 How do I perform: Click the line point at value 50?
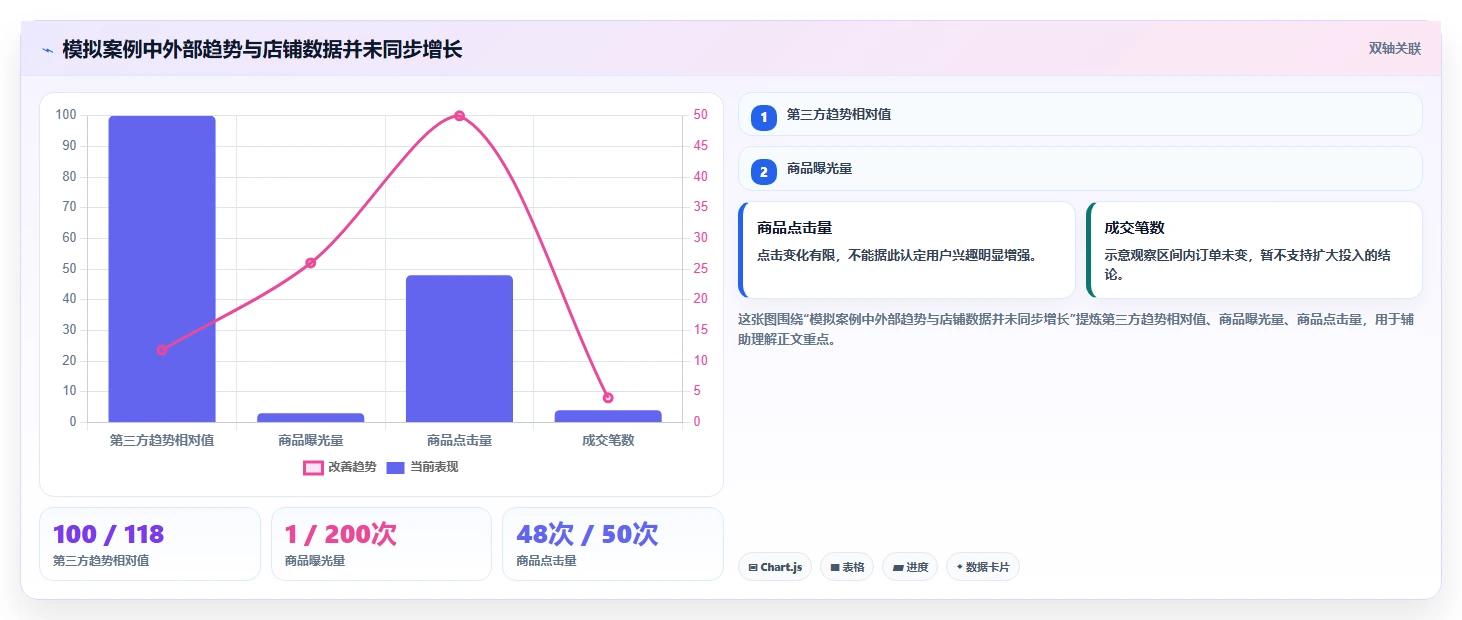click(x=459, y=116)
